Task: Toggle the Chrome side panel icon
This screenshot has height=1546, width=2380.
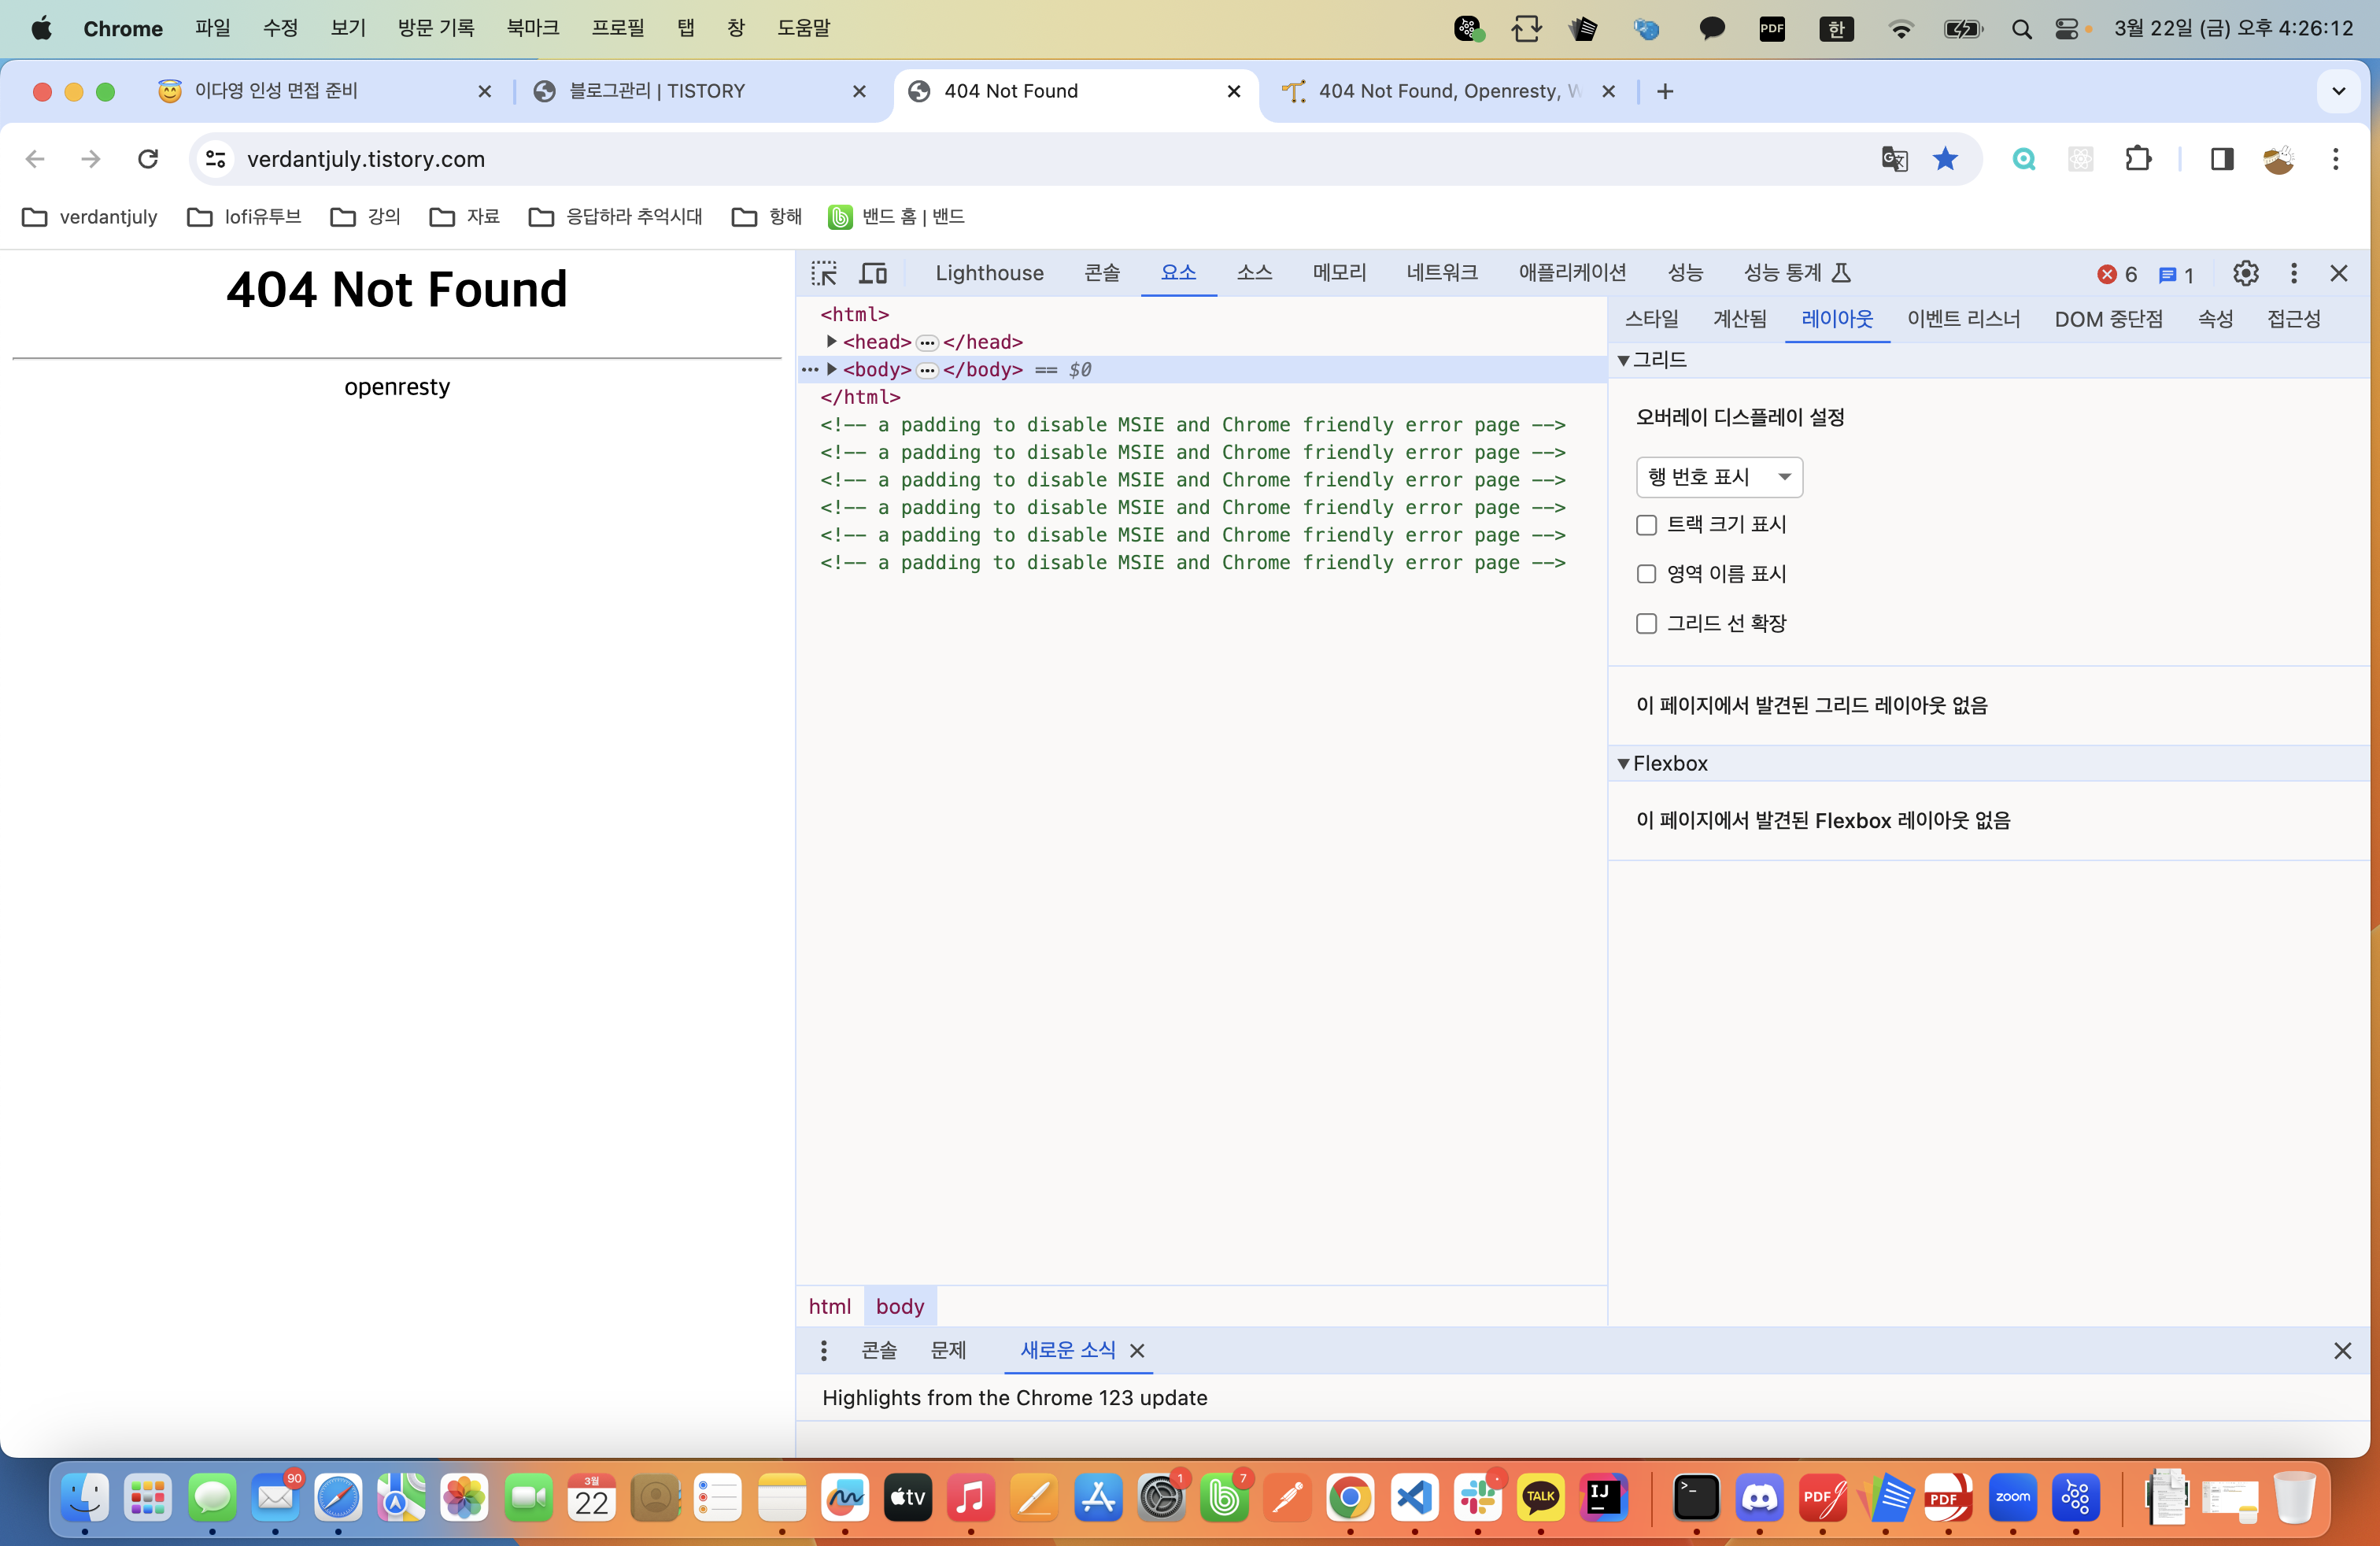Action: [2222, 159]
